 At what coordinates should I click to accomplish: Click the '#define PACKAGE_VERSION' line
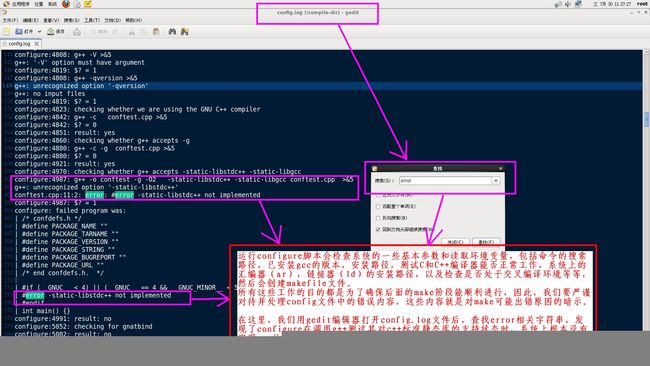[x=70, y=242]
